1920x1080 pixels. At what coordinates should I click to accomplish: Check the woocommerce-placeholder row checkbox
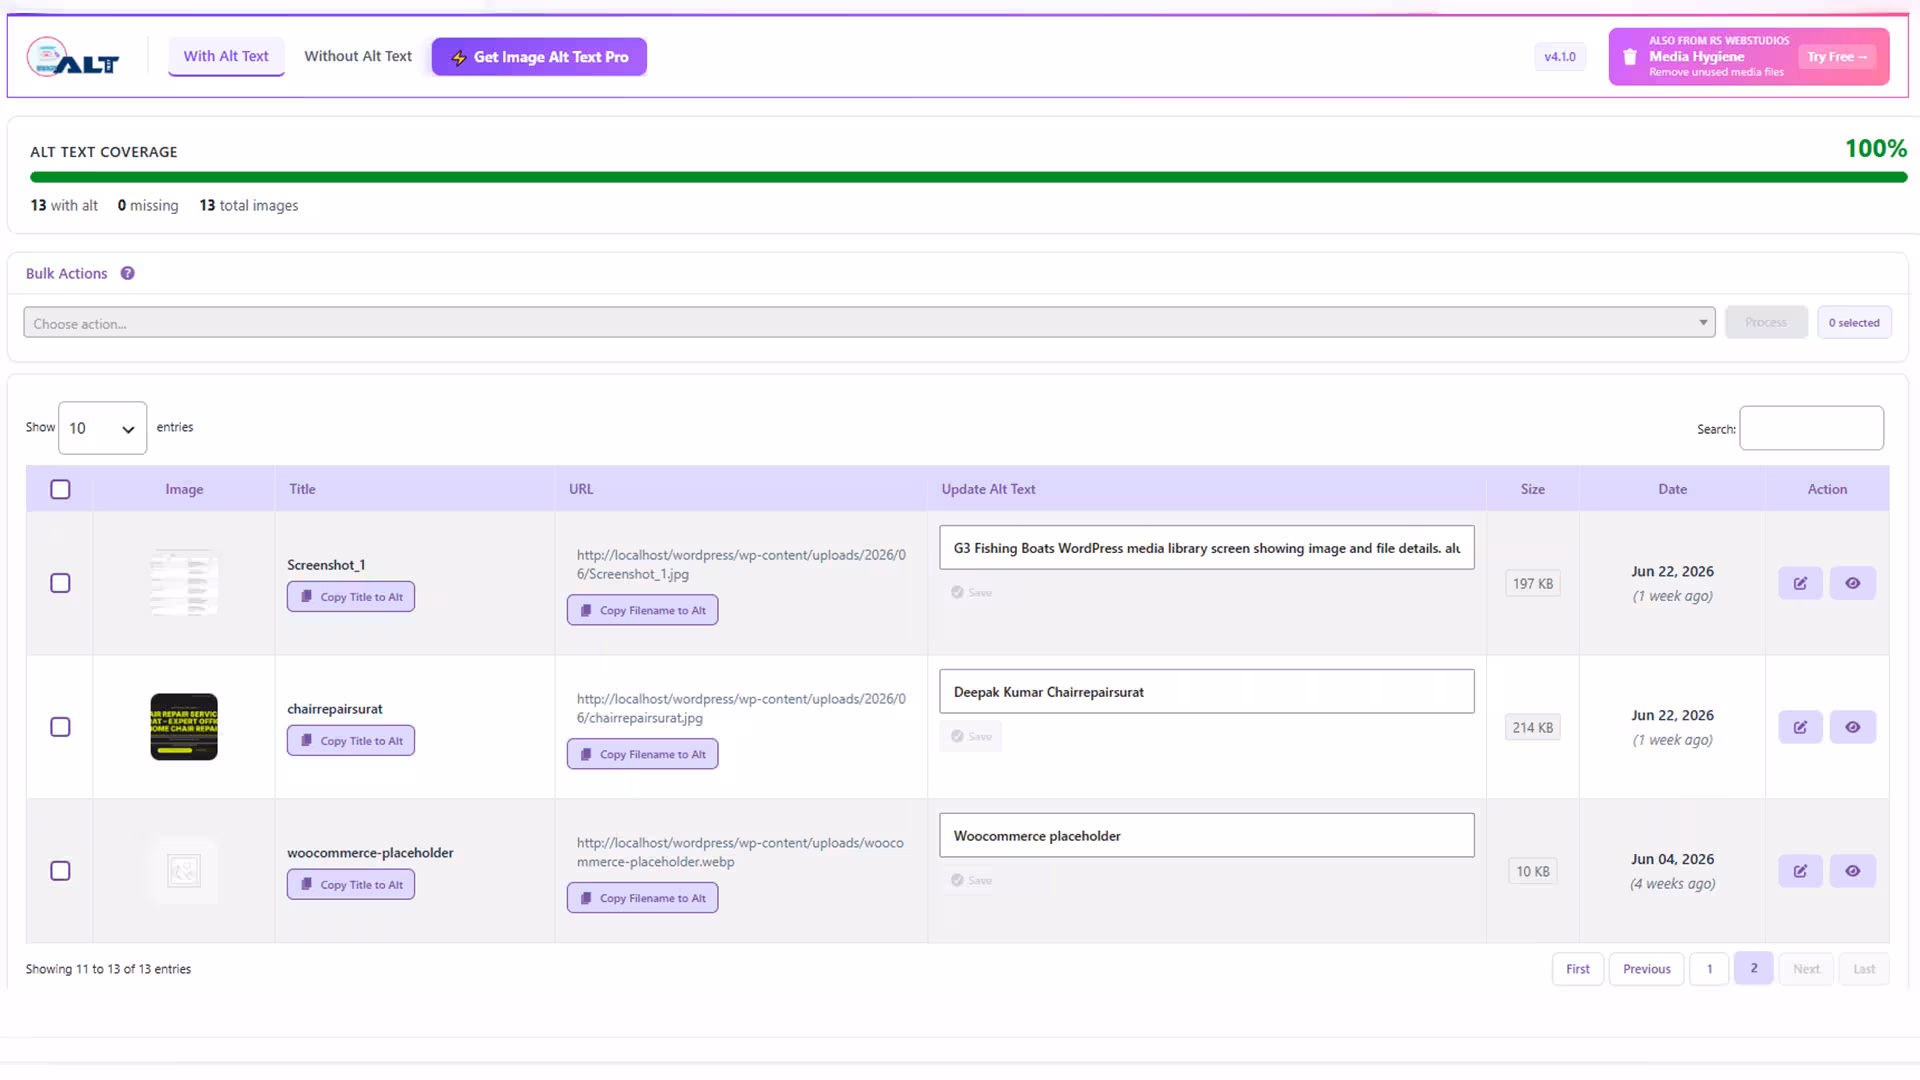[x=60, y=871]
